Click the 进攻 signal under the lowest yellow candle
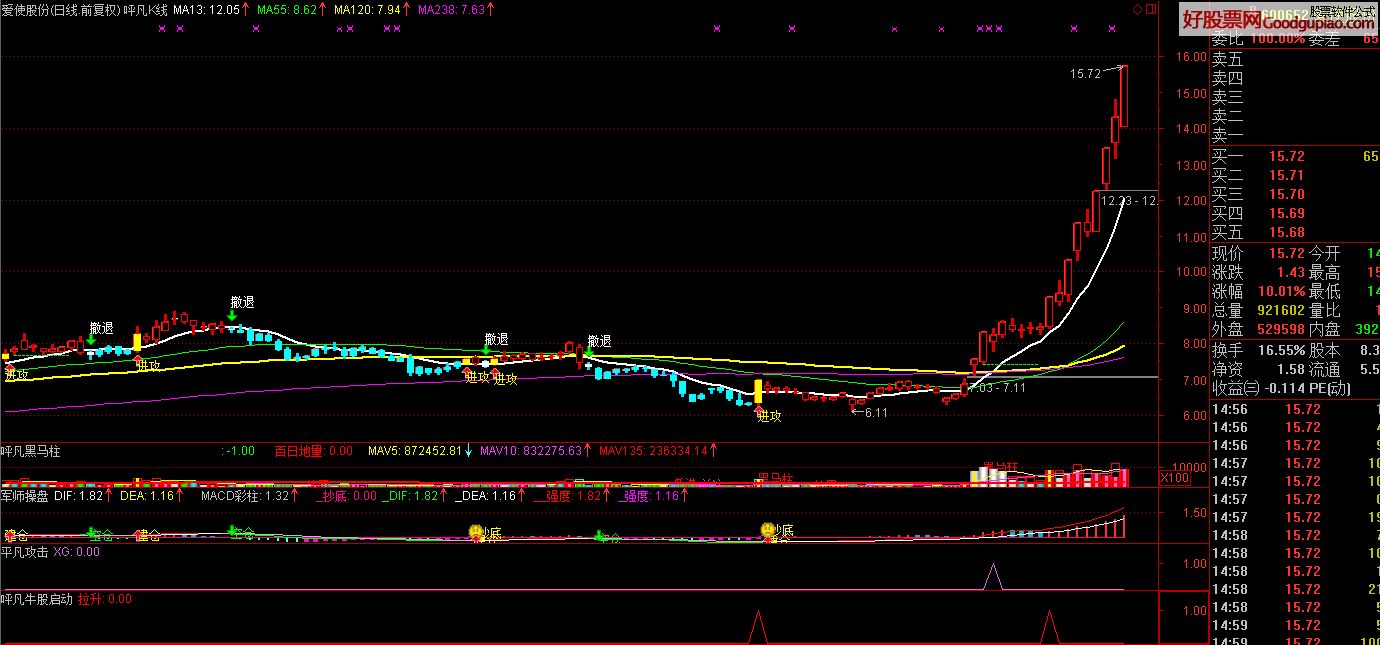 pyautogui.click(x=768, y=416)
